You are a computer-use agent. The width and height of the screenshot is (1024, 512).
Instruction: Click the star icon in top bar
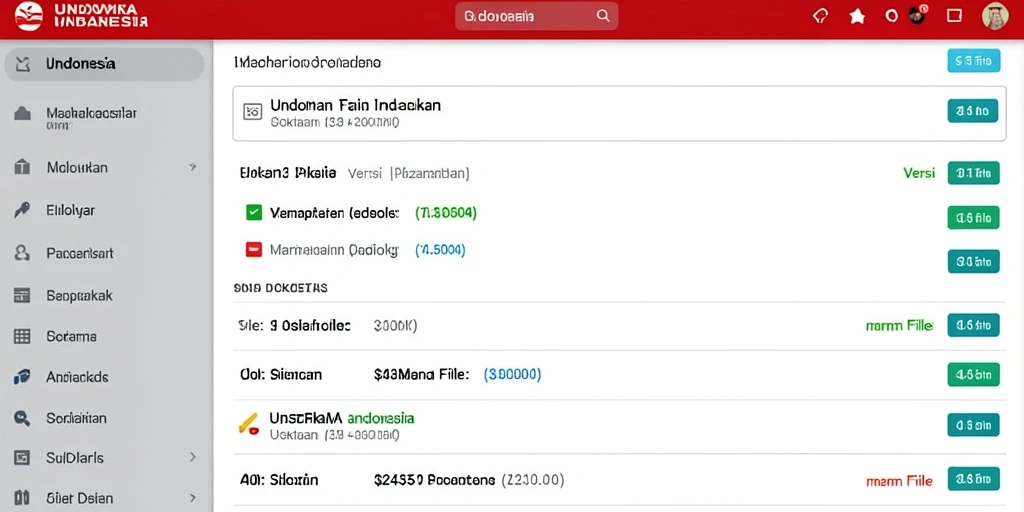857,16
